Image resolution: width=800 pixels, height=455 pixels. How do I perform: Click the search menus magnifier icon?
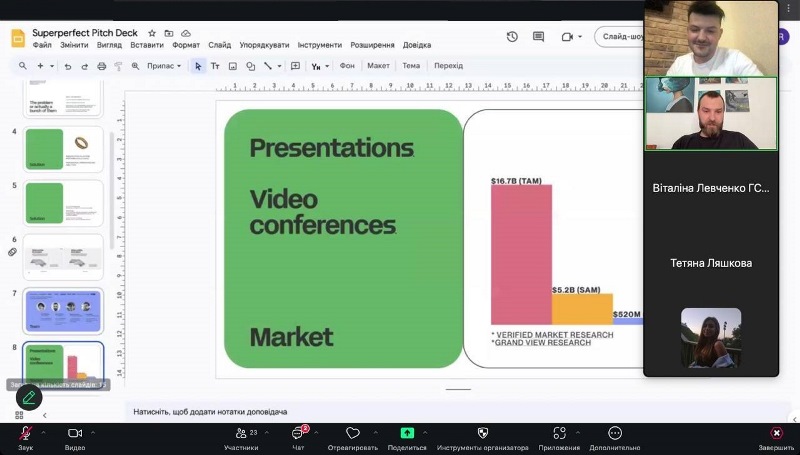click(22, 66)
